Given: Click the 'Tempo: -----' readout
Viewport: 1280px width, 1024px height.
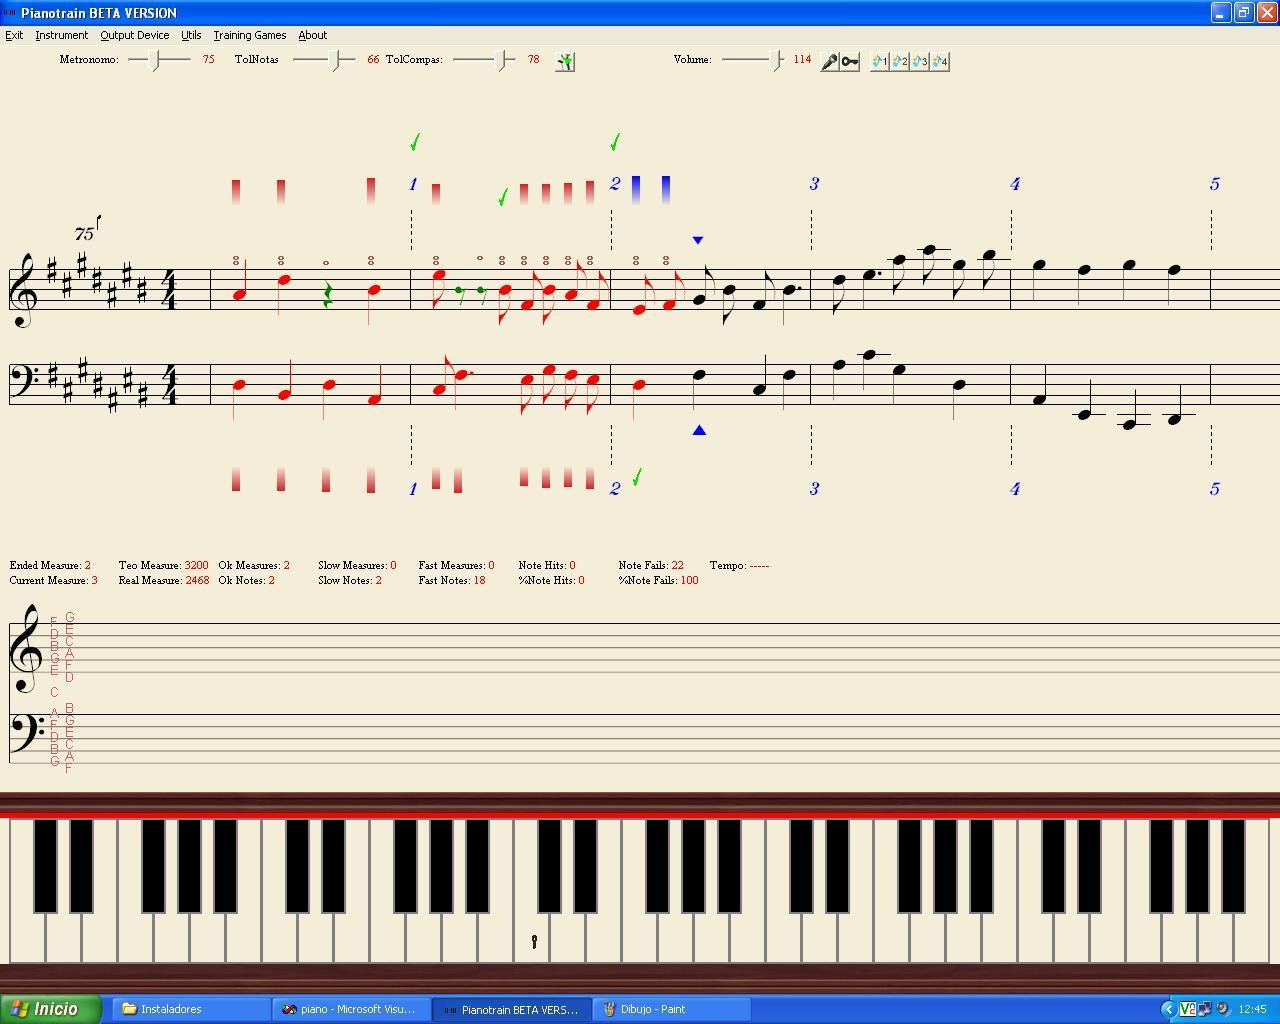Looking at the screenshot, I should pos(739,565).
